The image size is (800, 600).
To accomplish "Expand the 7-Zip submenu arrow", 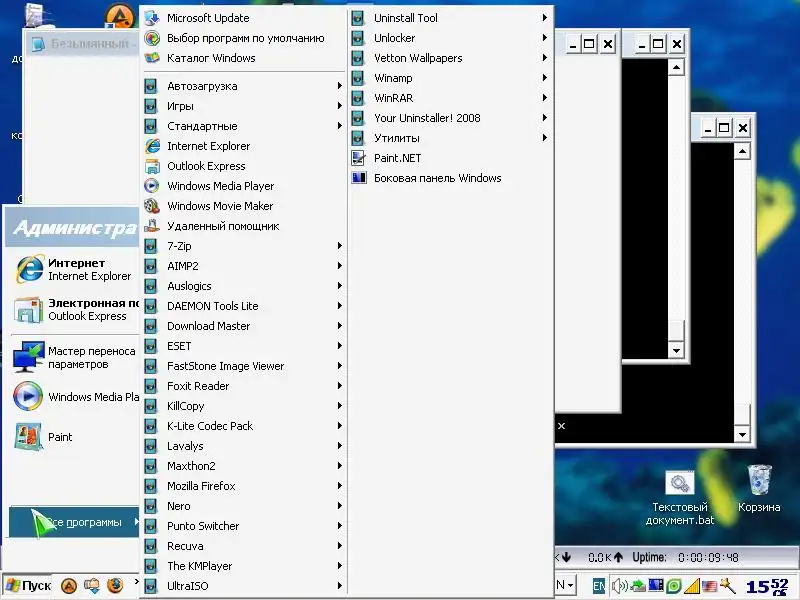I will point(340,246).
